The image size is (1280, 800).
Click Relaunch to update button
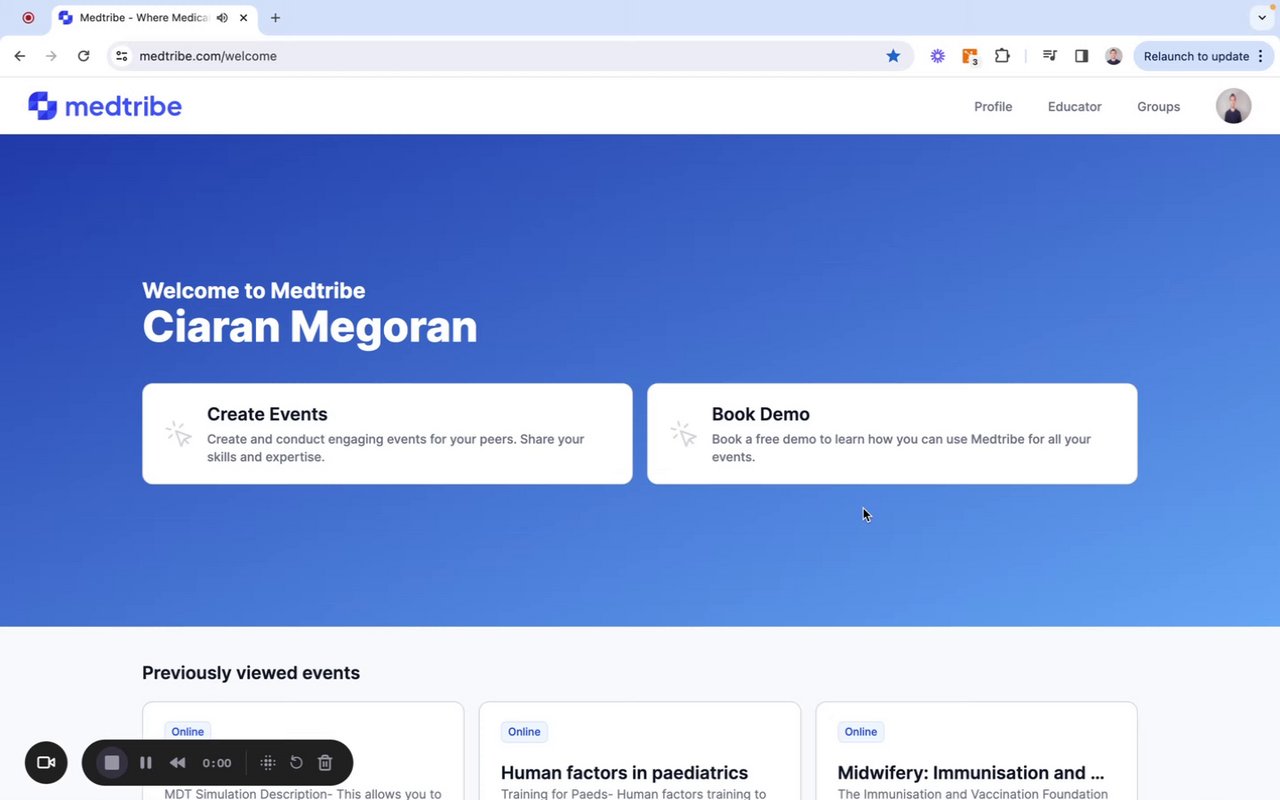1196,56
